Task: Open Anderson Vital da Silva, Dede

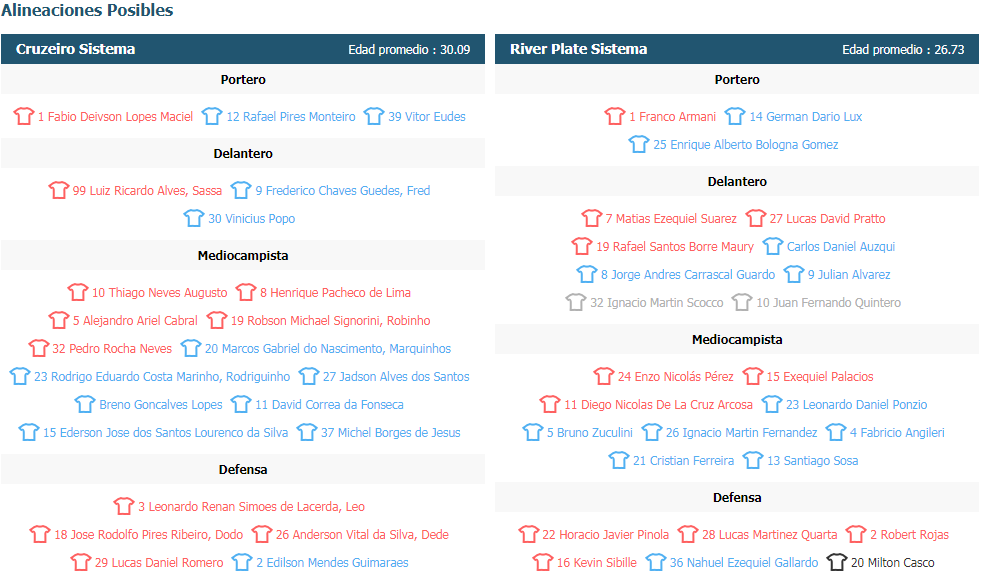Action: tap(362, 535)
